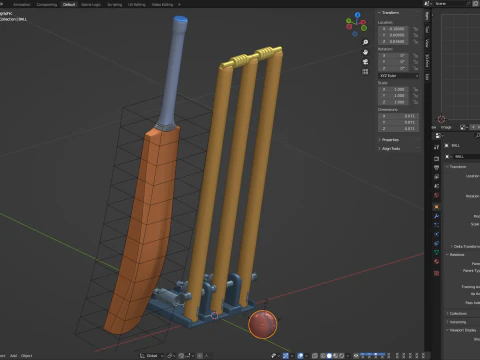The image size is (480, 360).
Task: Open the View Layer properties tab icon
Action: point(436,177)
